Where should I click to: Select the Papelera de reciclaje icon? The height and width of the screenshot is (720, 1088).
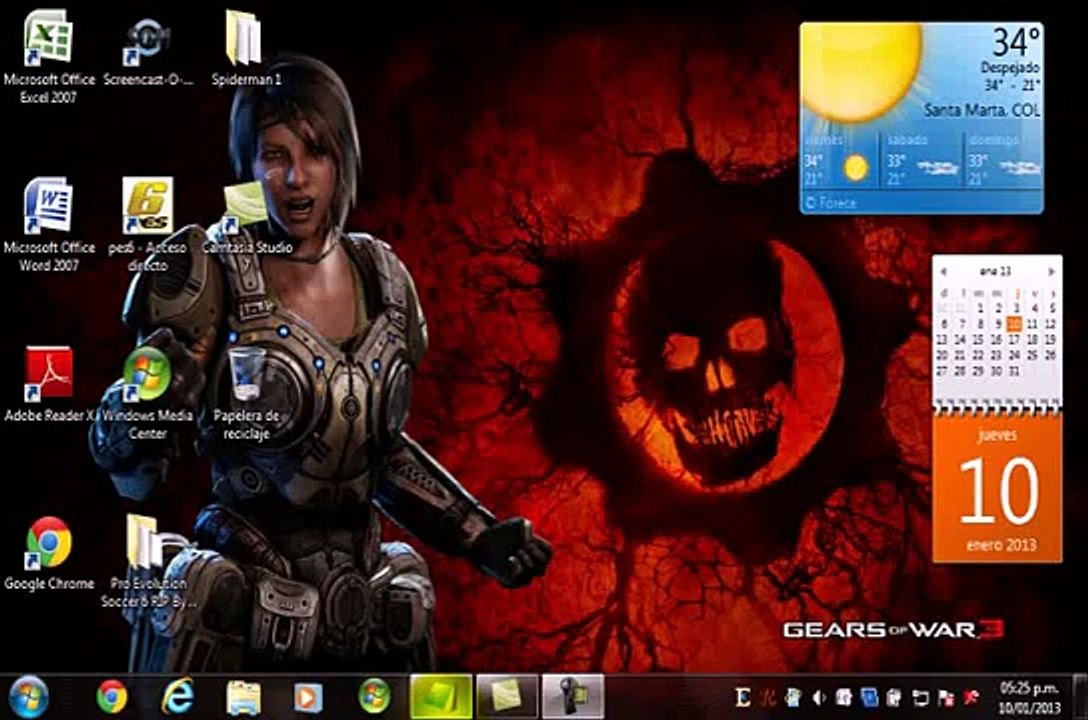(x=246, y=393)
